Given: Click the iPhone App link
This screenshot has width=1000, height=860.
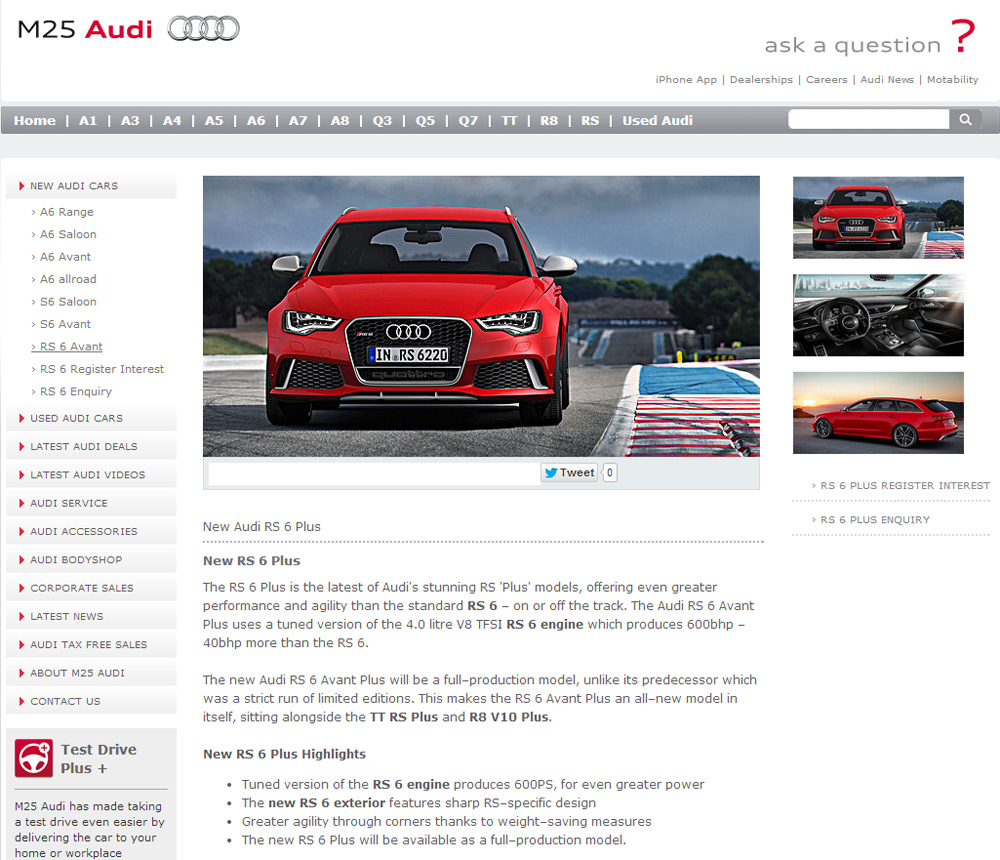Looking at the screenshot, I should tap(686, 80).
